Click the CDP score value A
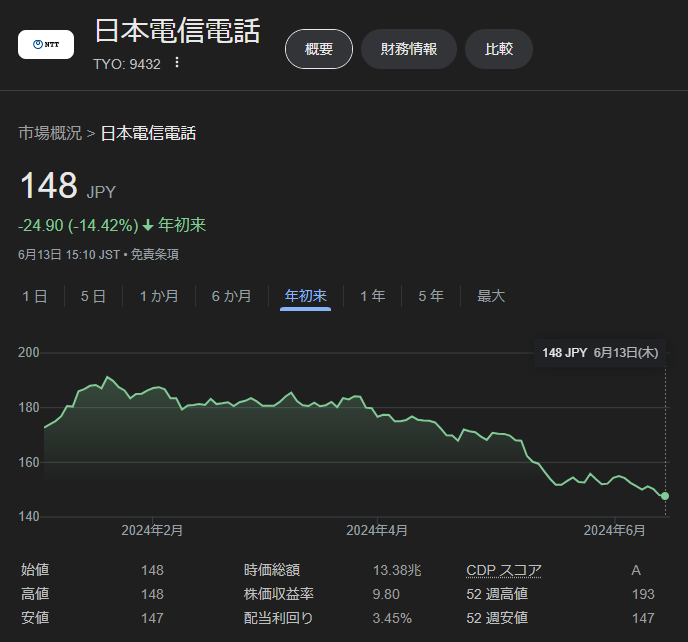 [636, 570]
